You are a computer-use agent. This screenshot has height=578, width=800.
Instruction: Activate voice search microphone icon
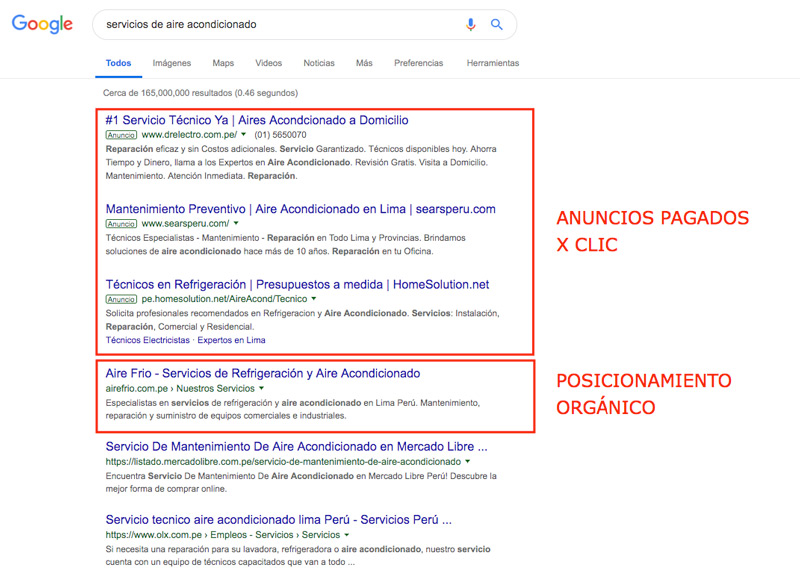[470, 24]
